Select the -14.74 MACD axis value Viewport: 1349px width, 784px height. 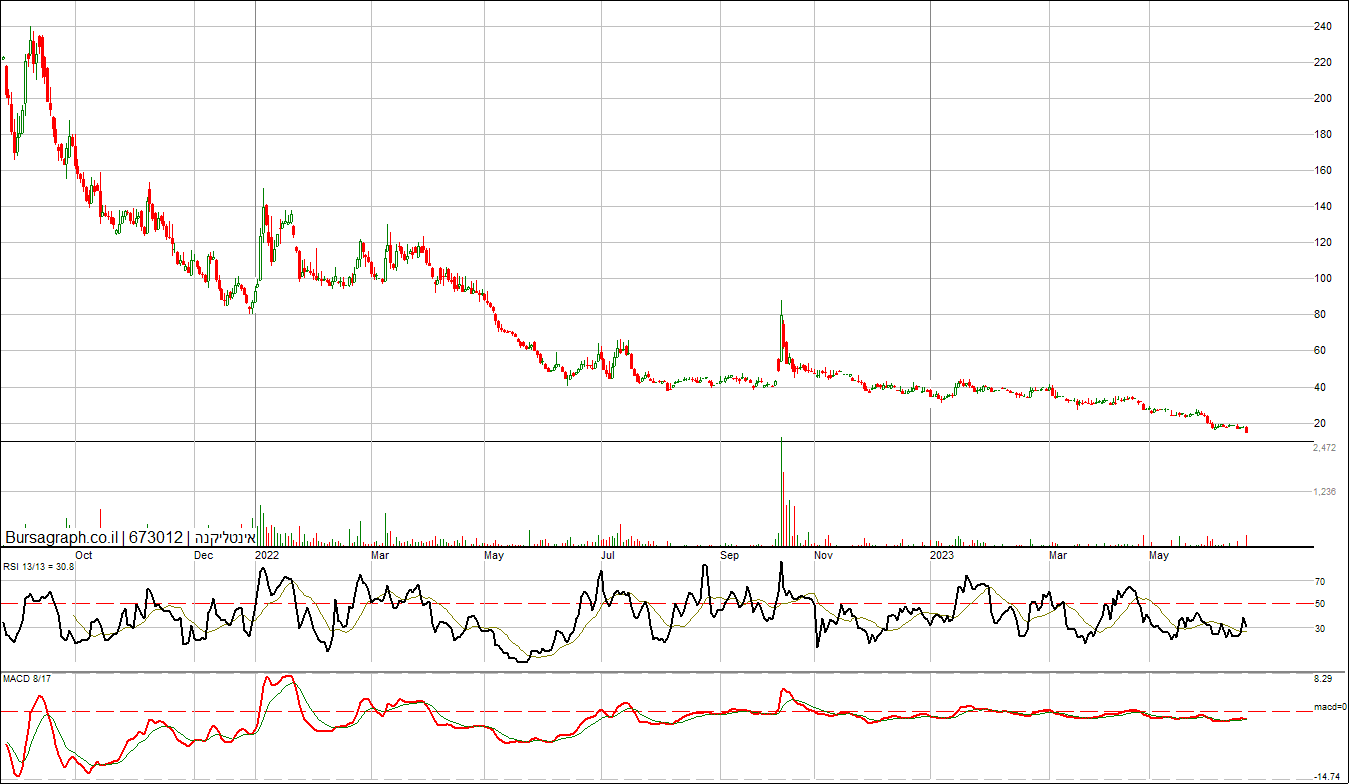[1326, 776]
